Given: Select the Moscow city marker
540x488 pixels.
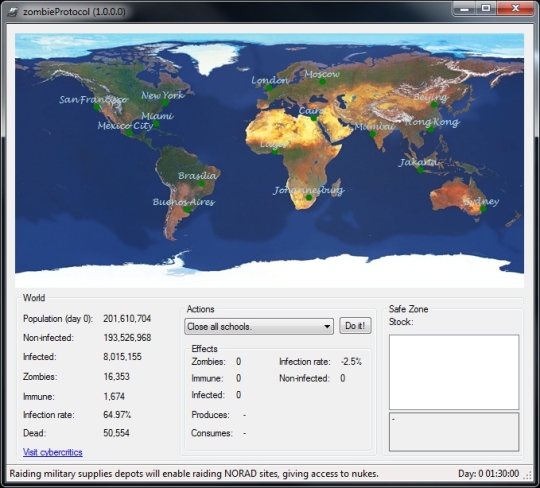Looking at the screenshot, I should pos(322,82).
